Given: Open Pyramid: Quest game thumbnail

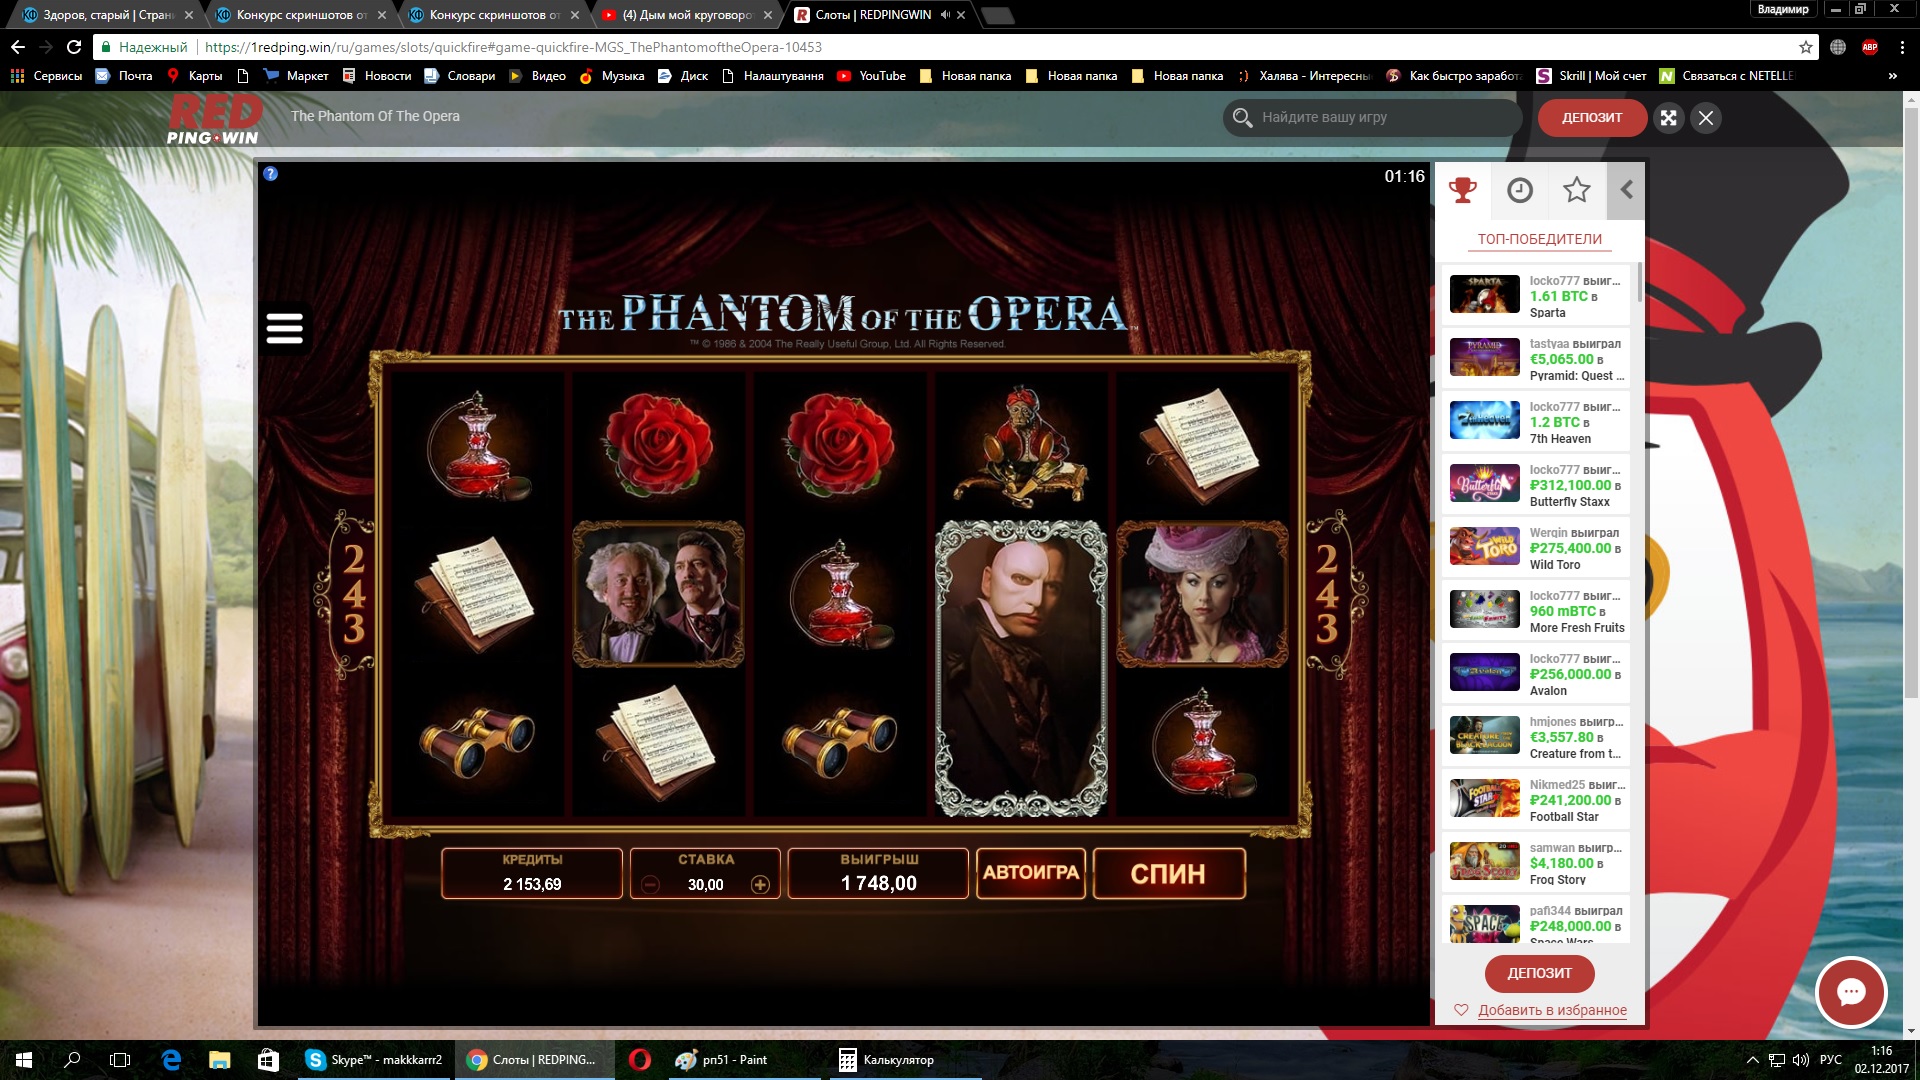Looking at the screenshot, I should pos(1484,358).
